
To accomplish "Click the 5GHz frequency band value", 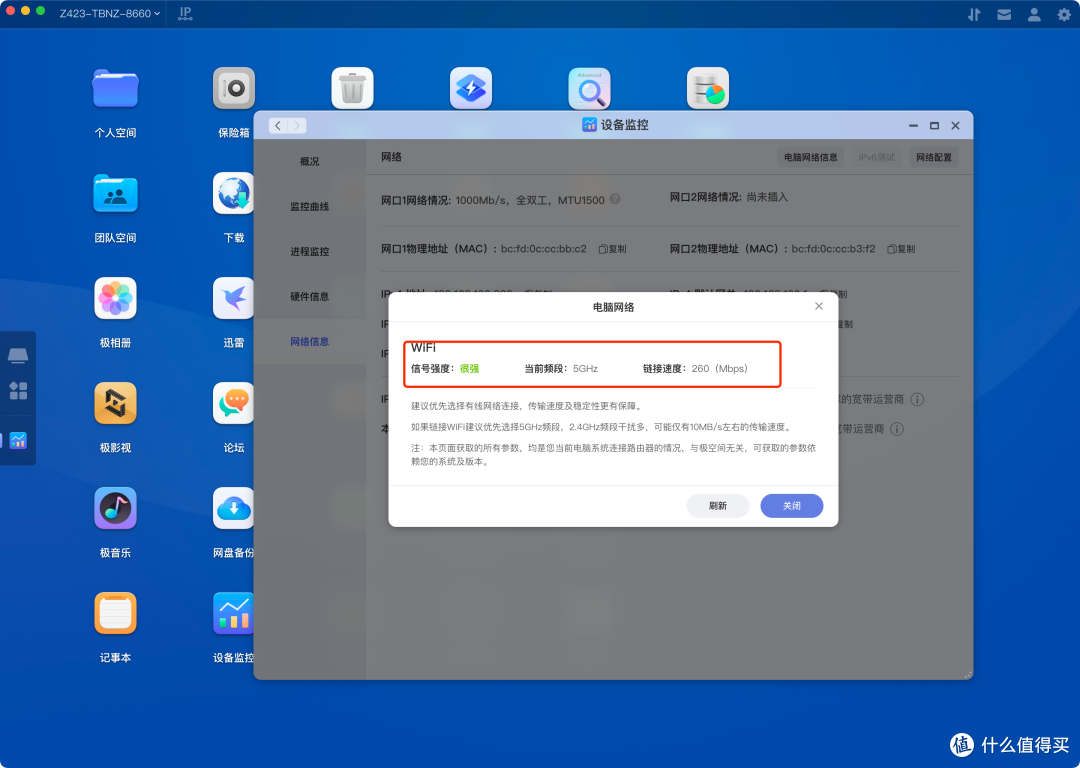I will click(x=585, y=369).
